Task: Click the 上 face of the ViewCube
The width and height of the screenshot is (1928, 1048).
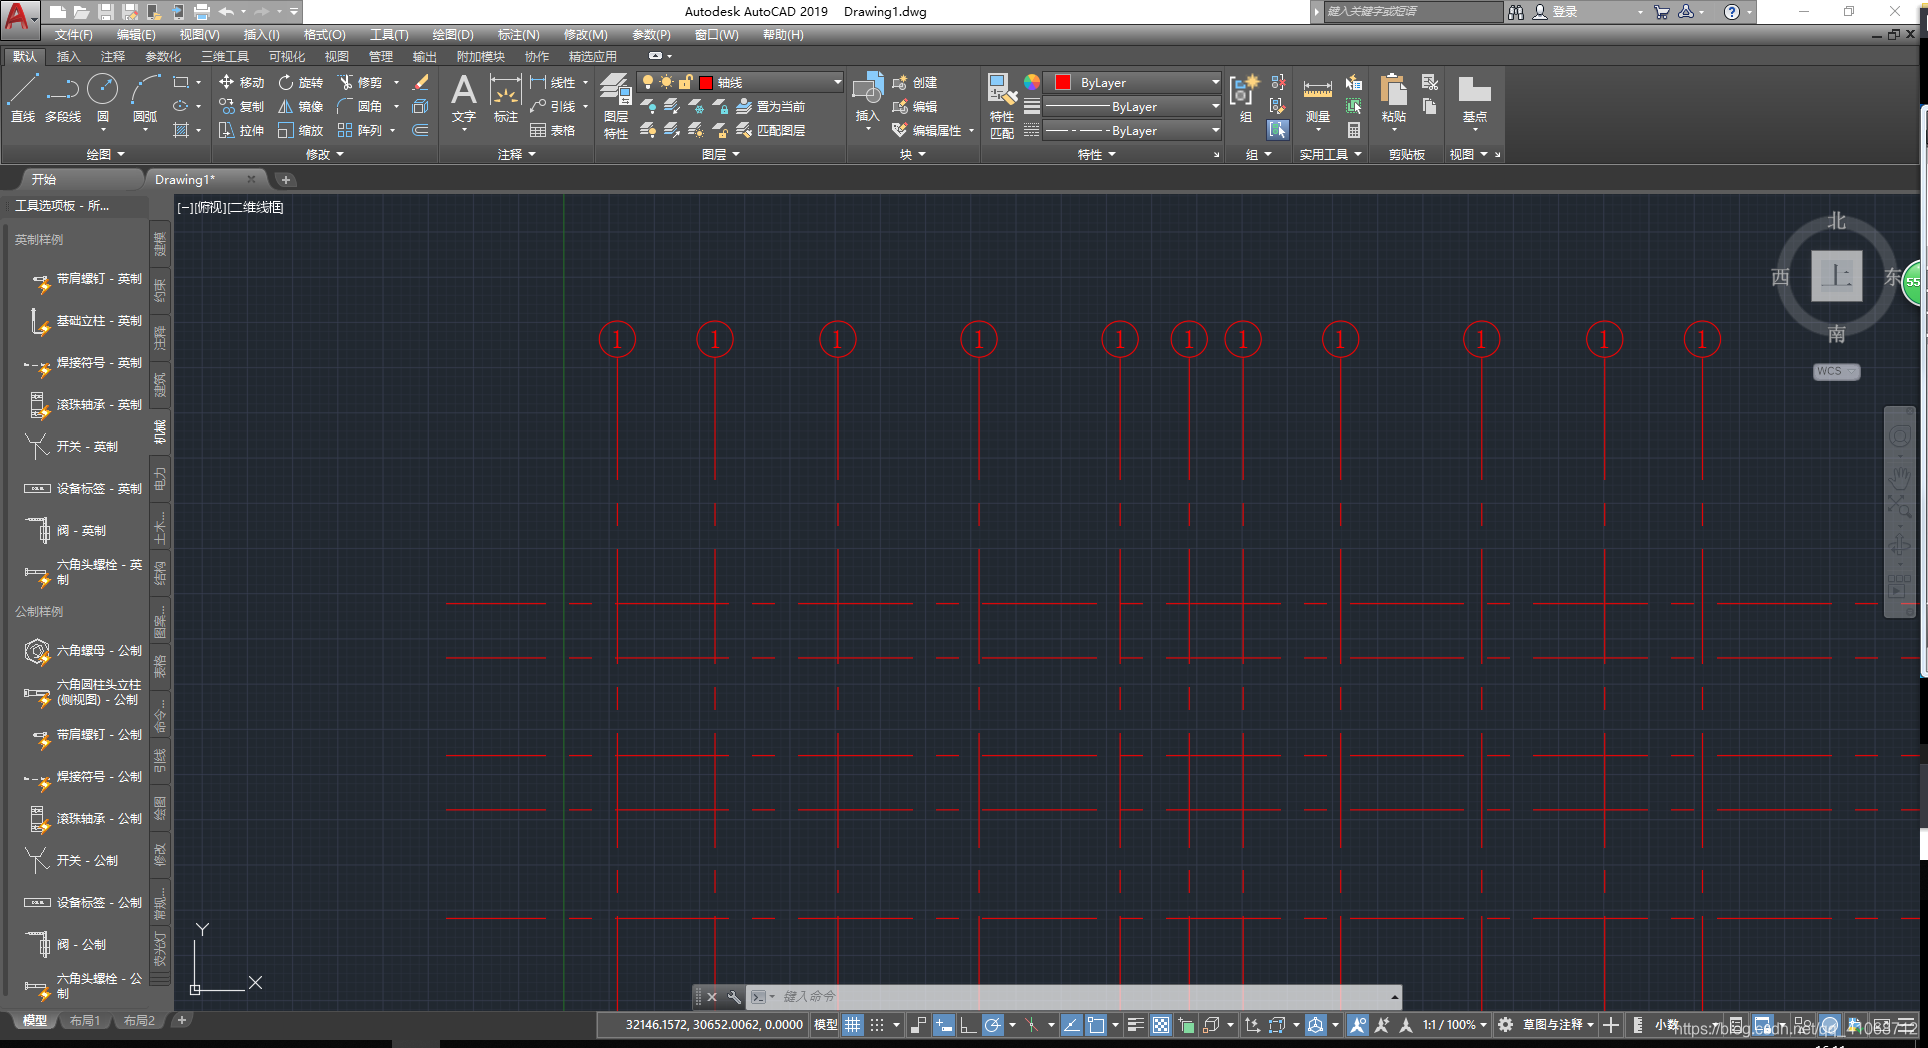Action: click(x=1837, y=276)
